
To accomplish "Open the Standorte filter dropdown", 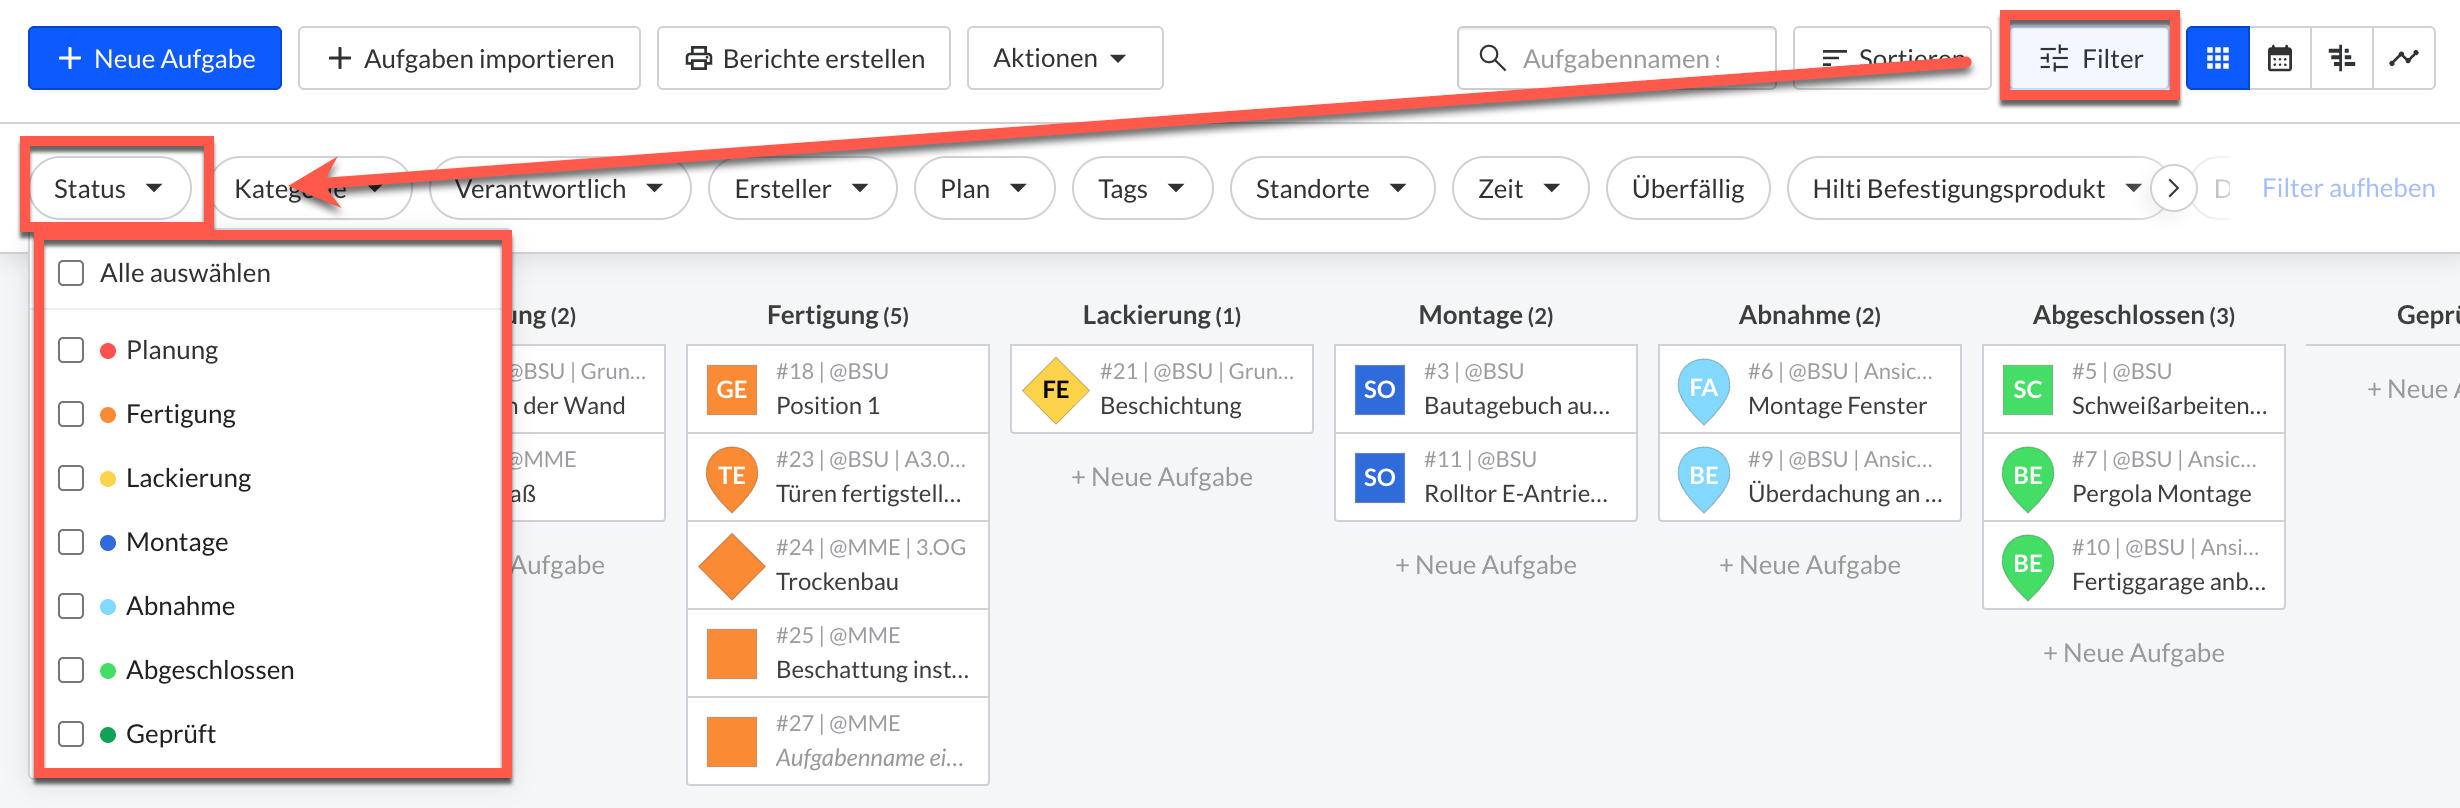I will click(1331, 189).
